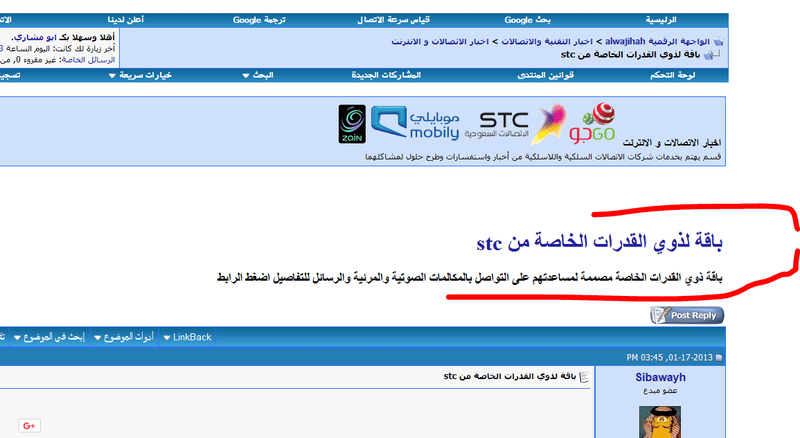
Task: Open قوانين المنتدى in the navbar
Action: tap(545, 75)
